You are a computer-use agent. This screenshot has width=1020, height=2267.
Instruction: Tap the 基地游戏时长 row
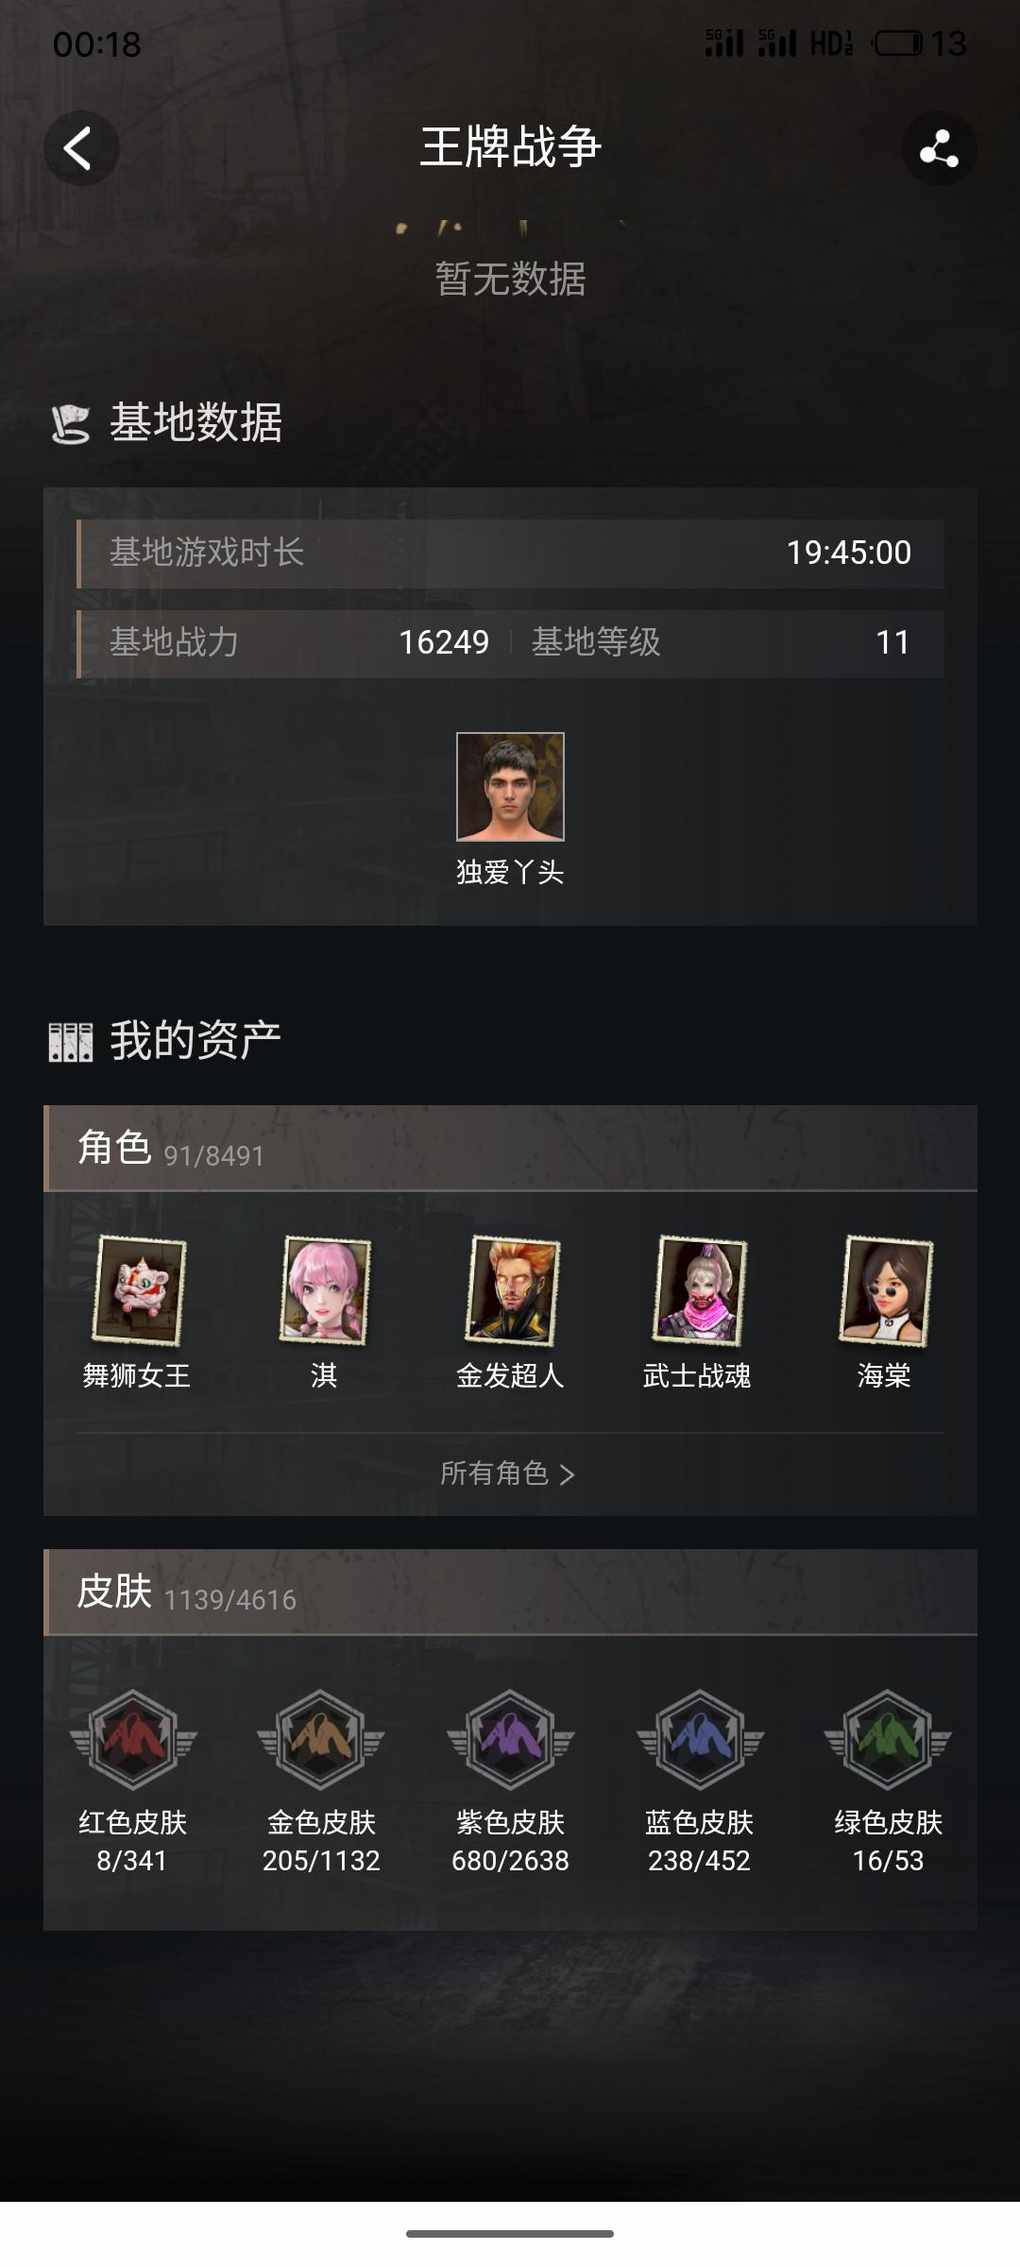510,553
